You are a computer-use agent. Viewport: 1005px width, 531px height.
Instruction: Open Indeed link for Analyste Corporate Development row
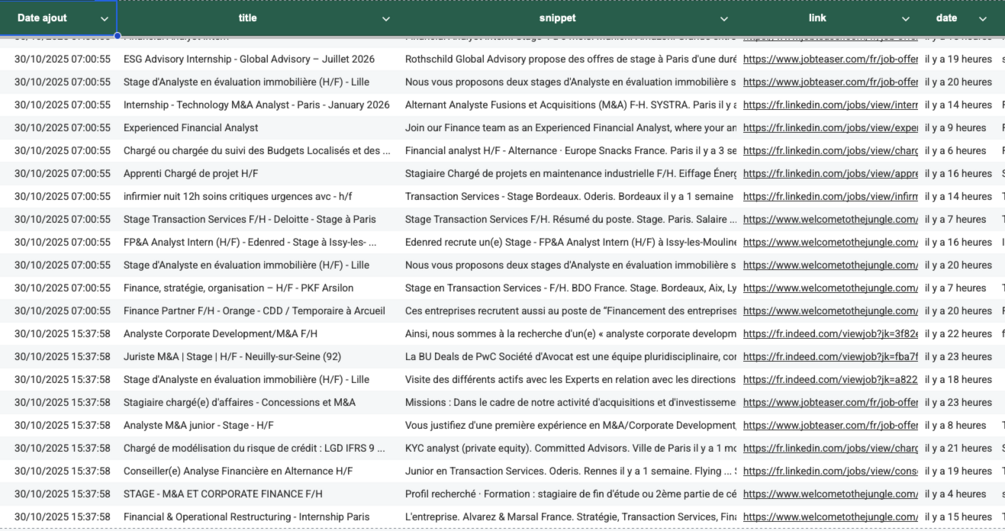tap(830, 333)
